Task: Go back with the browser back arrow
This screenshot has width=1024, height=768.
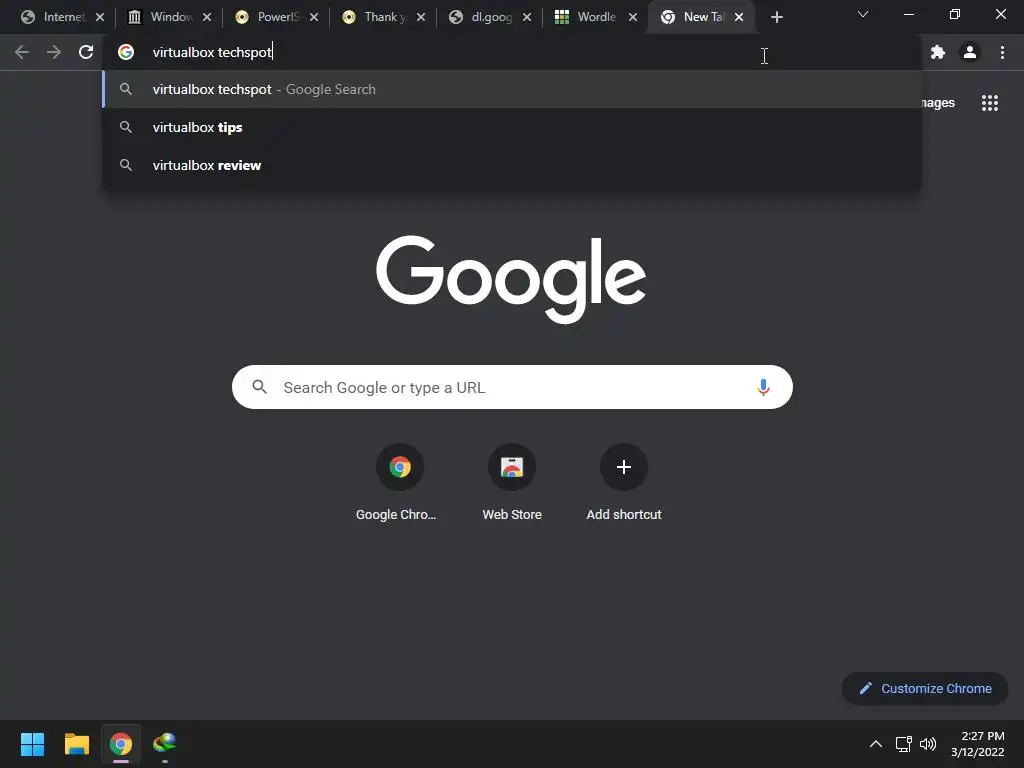Action: tap(22, 52)
